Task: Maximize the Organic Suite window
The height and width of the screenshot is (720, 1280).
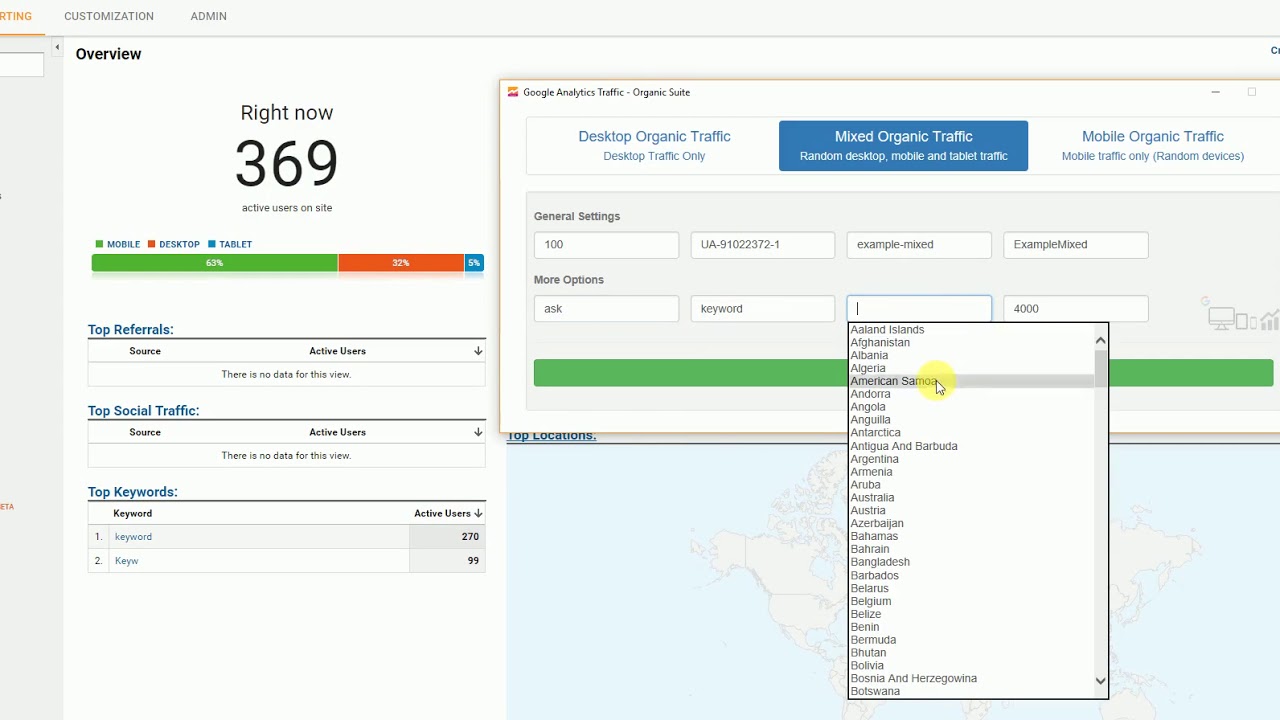Action: tap(1251, 92)
